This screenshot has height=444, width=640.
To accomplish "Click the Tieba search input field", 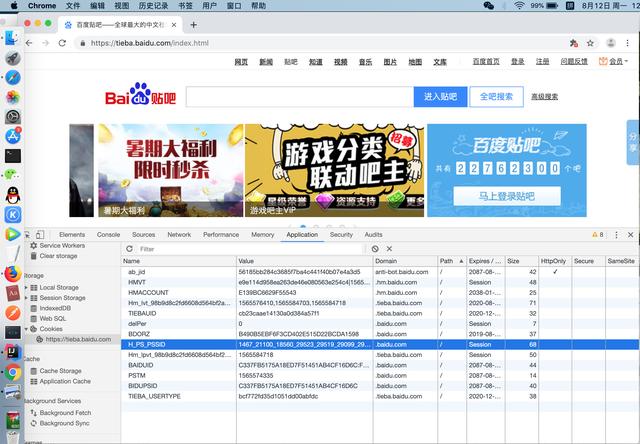I will 300,97.
